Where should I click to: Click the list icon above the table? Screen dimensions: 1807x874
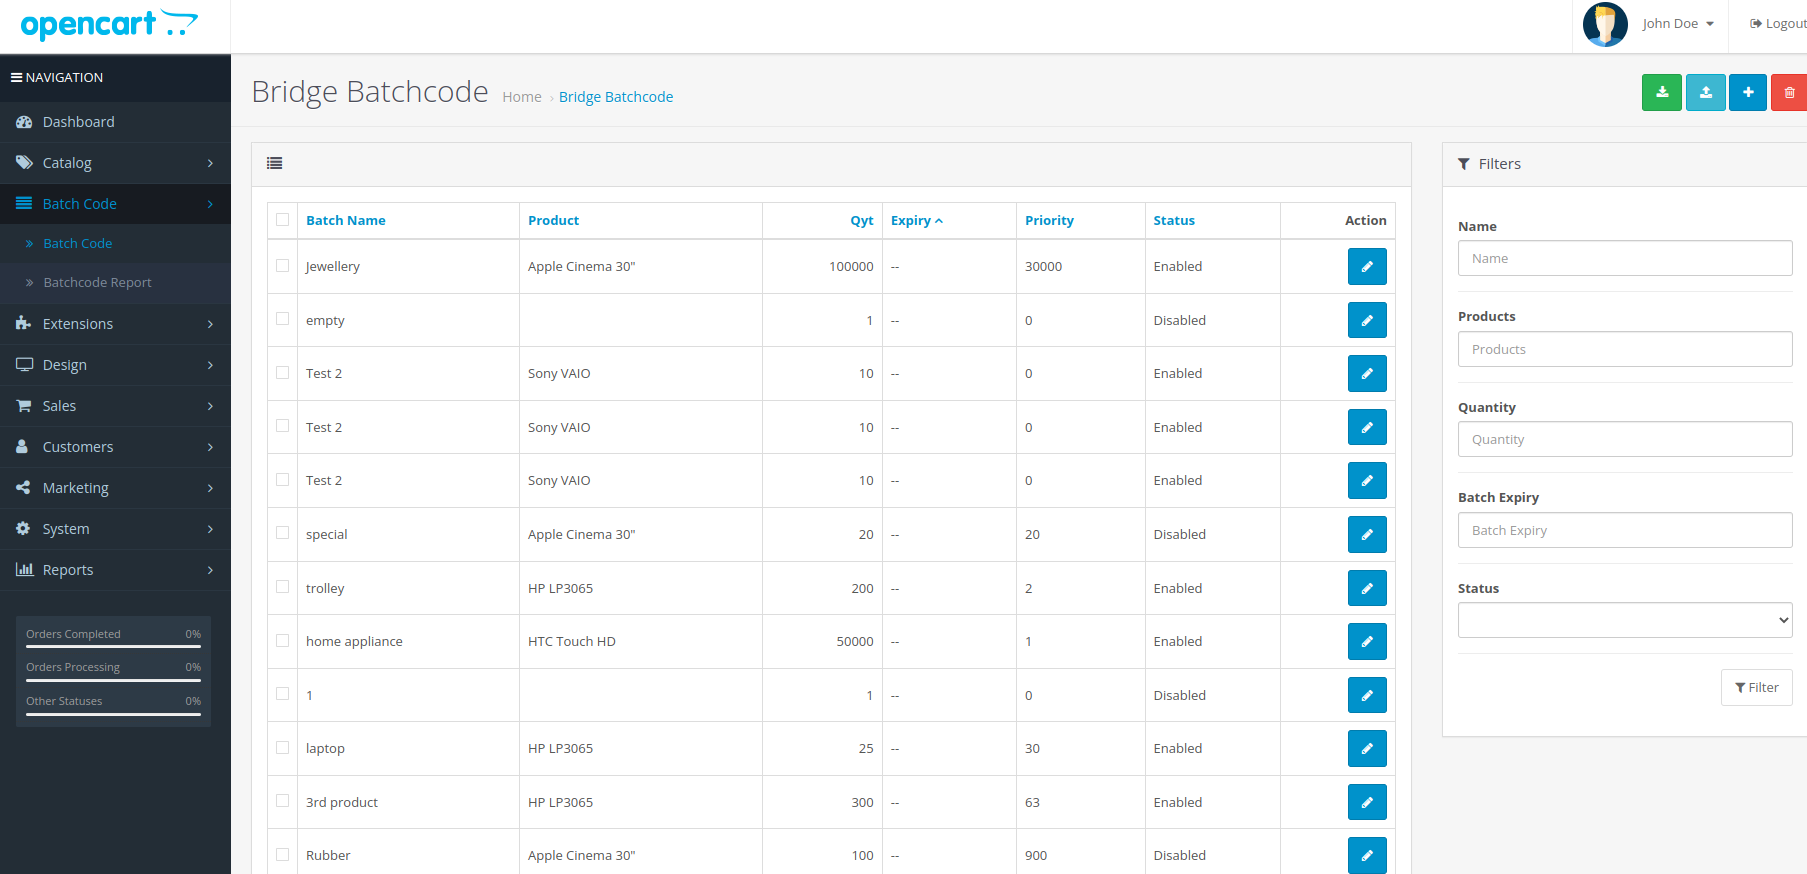275,164
